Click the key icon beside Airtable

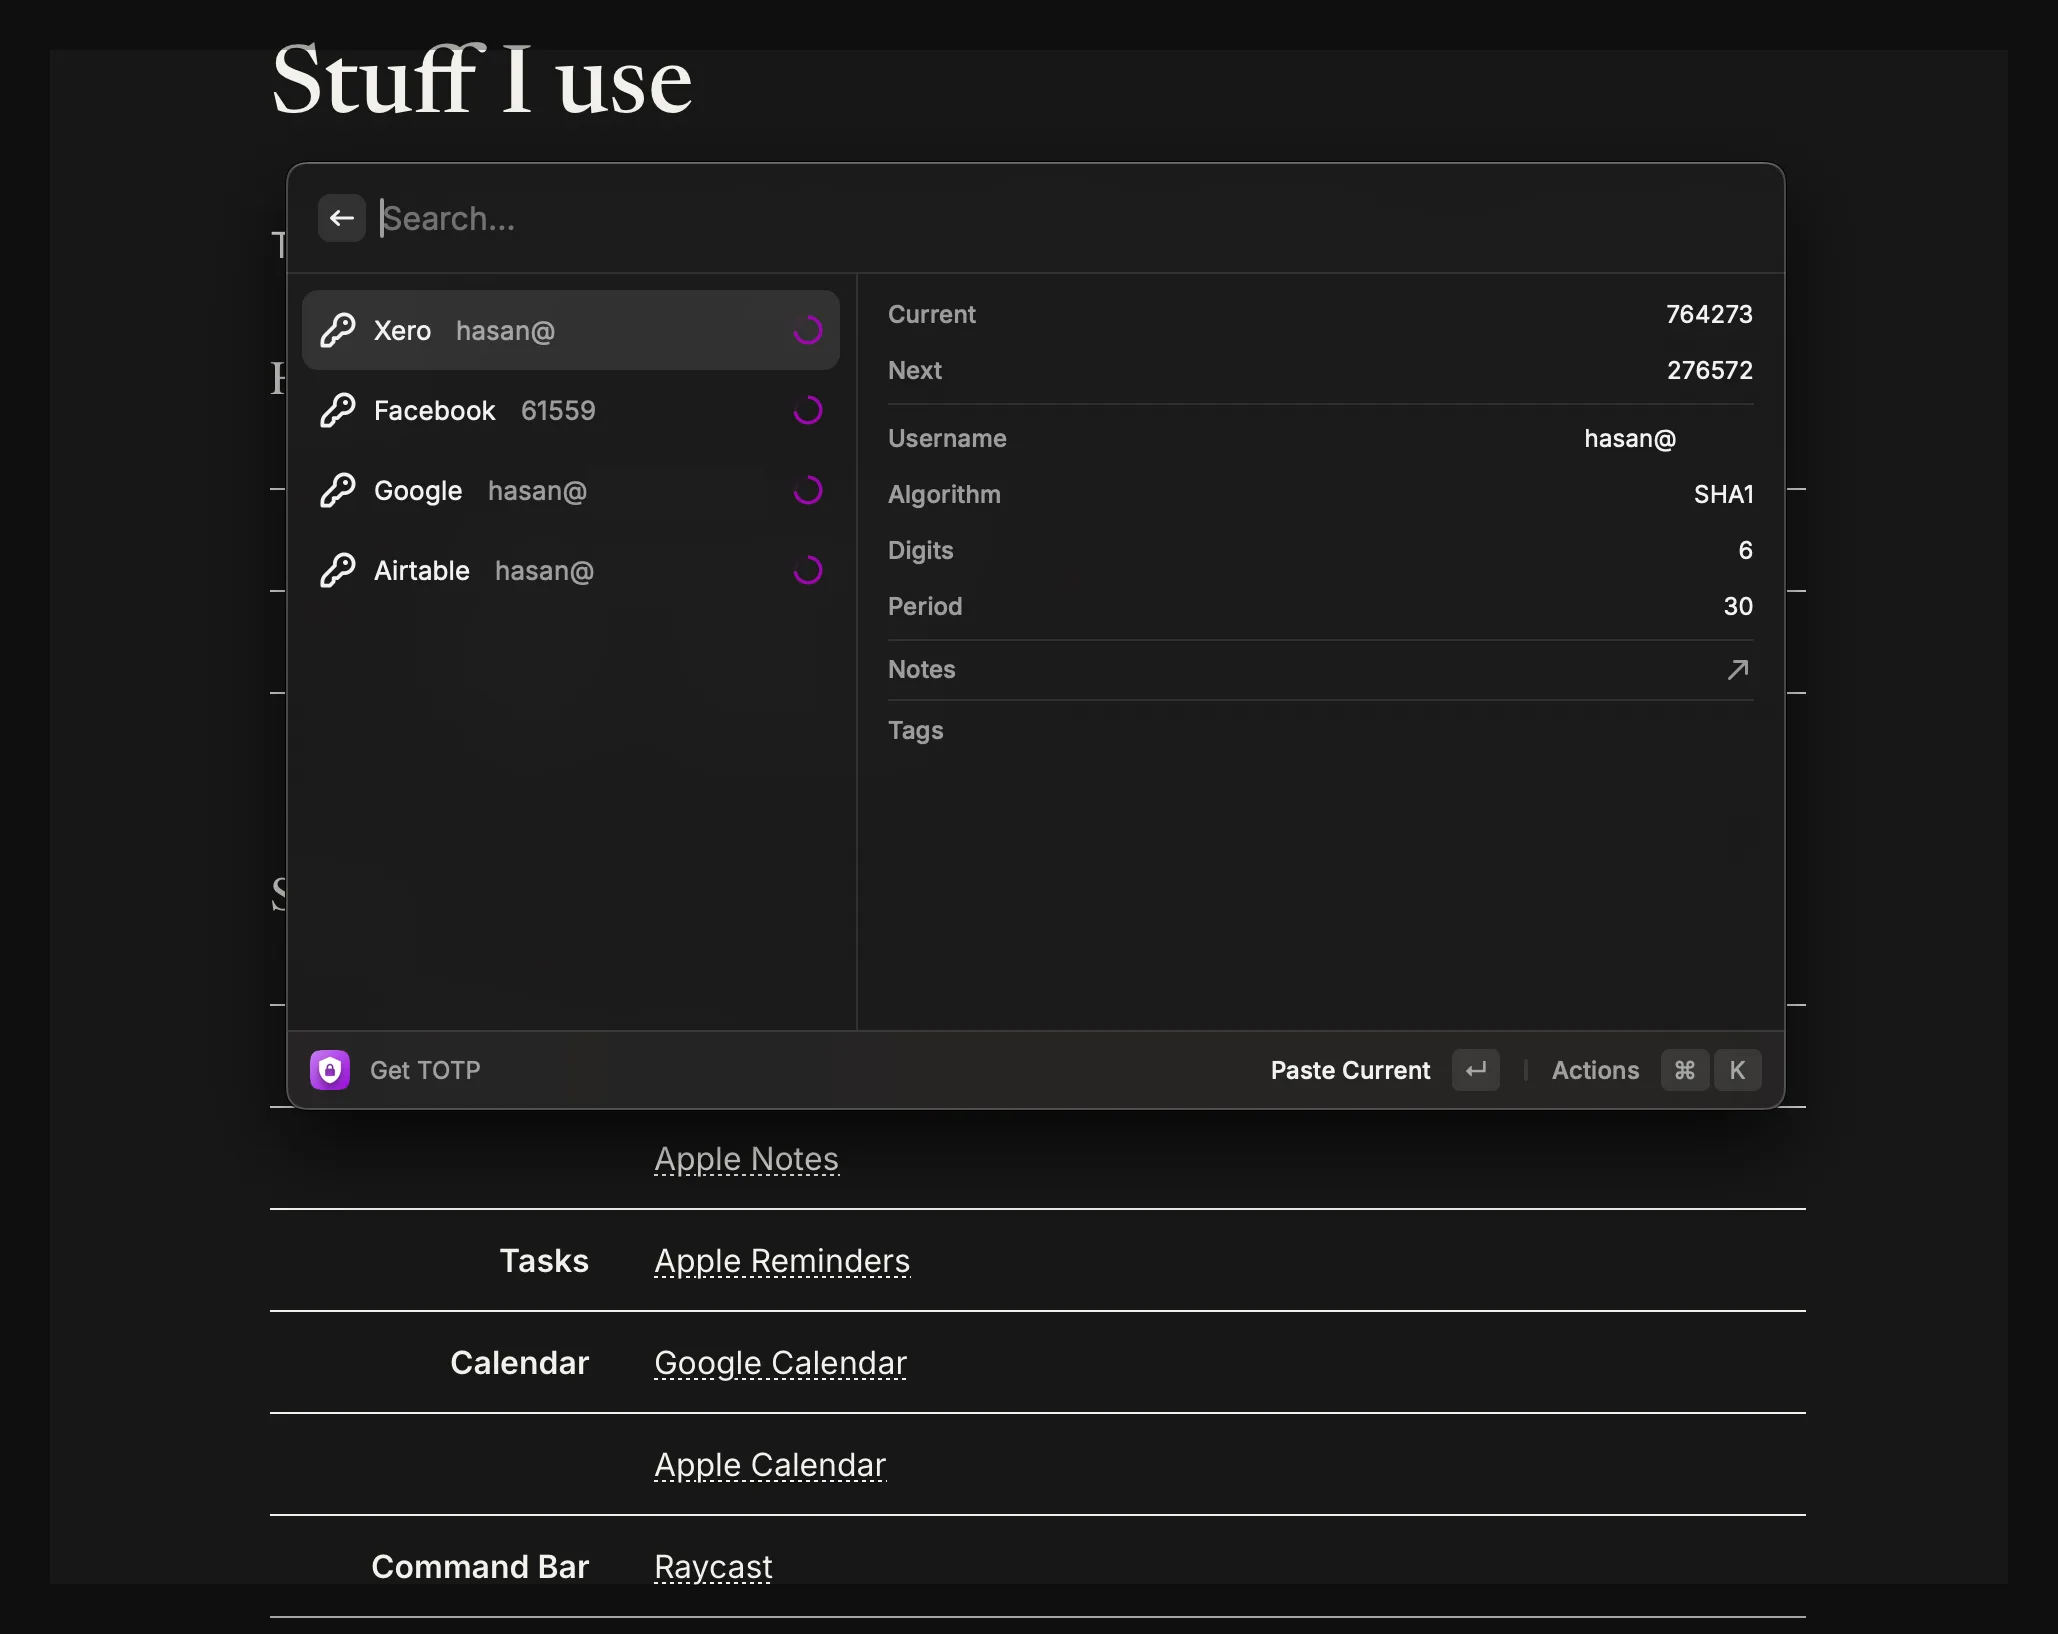click(338, 570)
